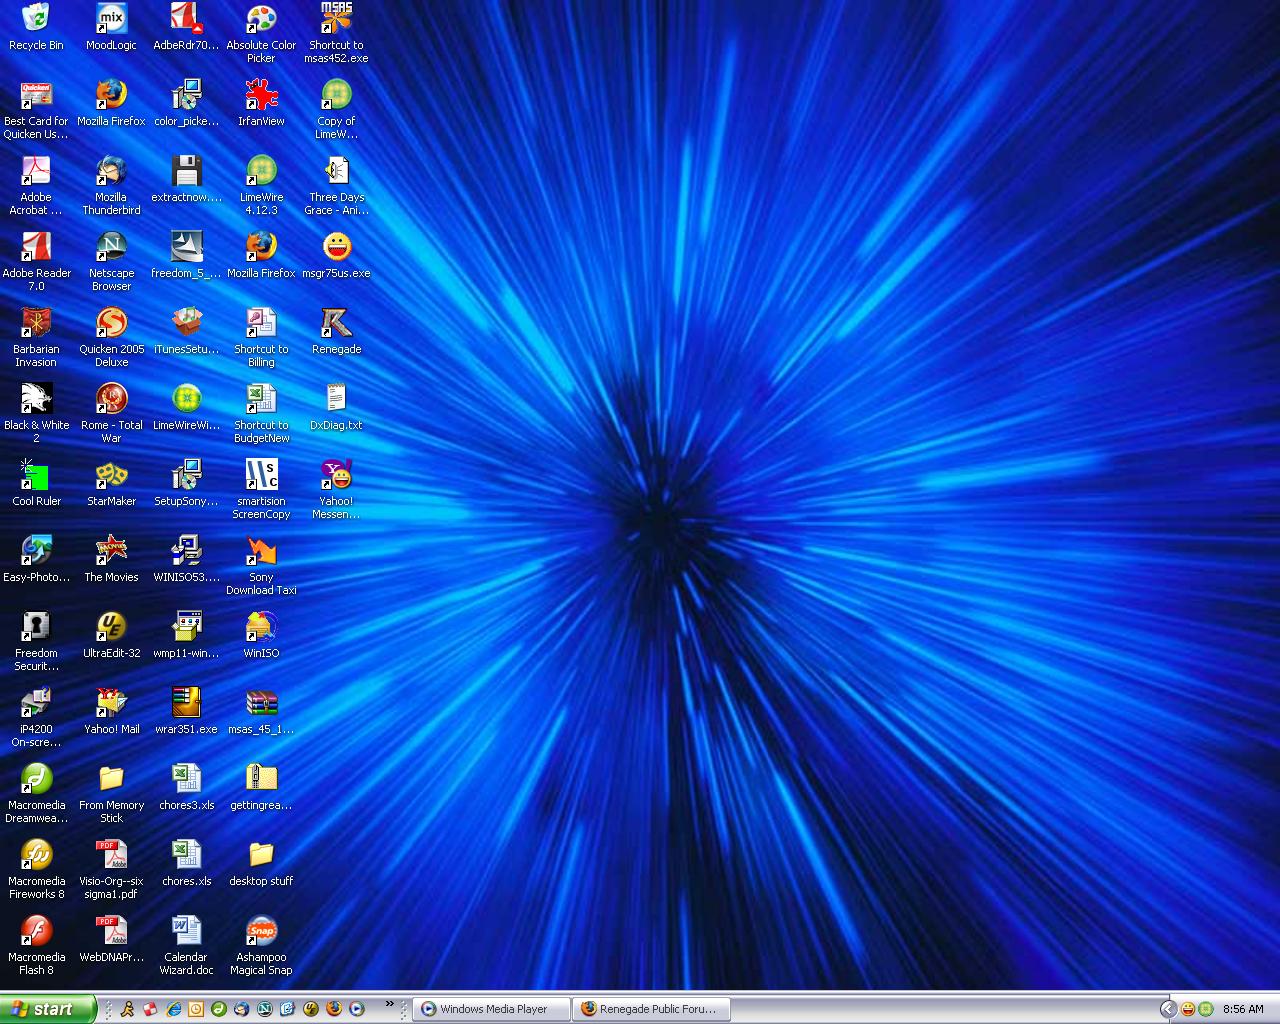Click the Yahoo Messenger smiley tray icon
1280x1024 pixels.
point(1188,1009)
